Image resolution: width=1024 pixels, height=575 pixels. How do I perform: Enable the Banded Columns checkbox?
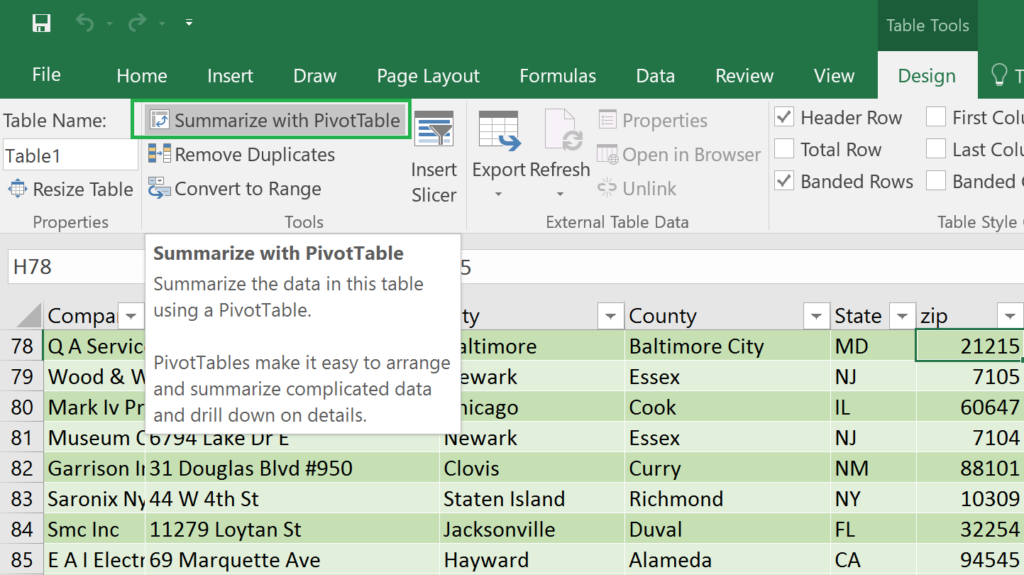coord(936,180)
